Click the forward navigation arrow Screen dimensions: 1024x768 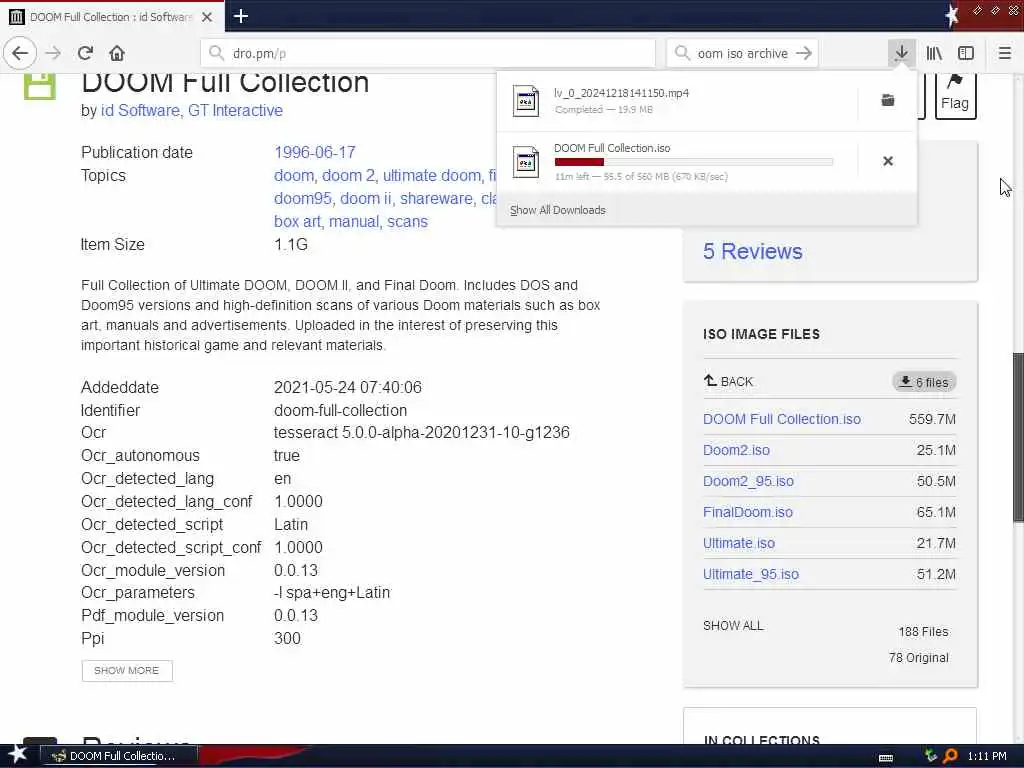(x=54, y=54)
